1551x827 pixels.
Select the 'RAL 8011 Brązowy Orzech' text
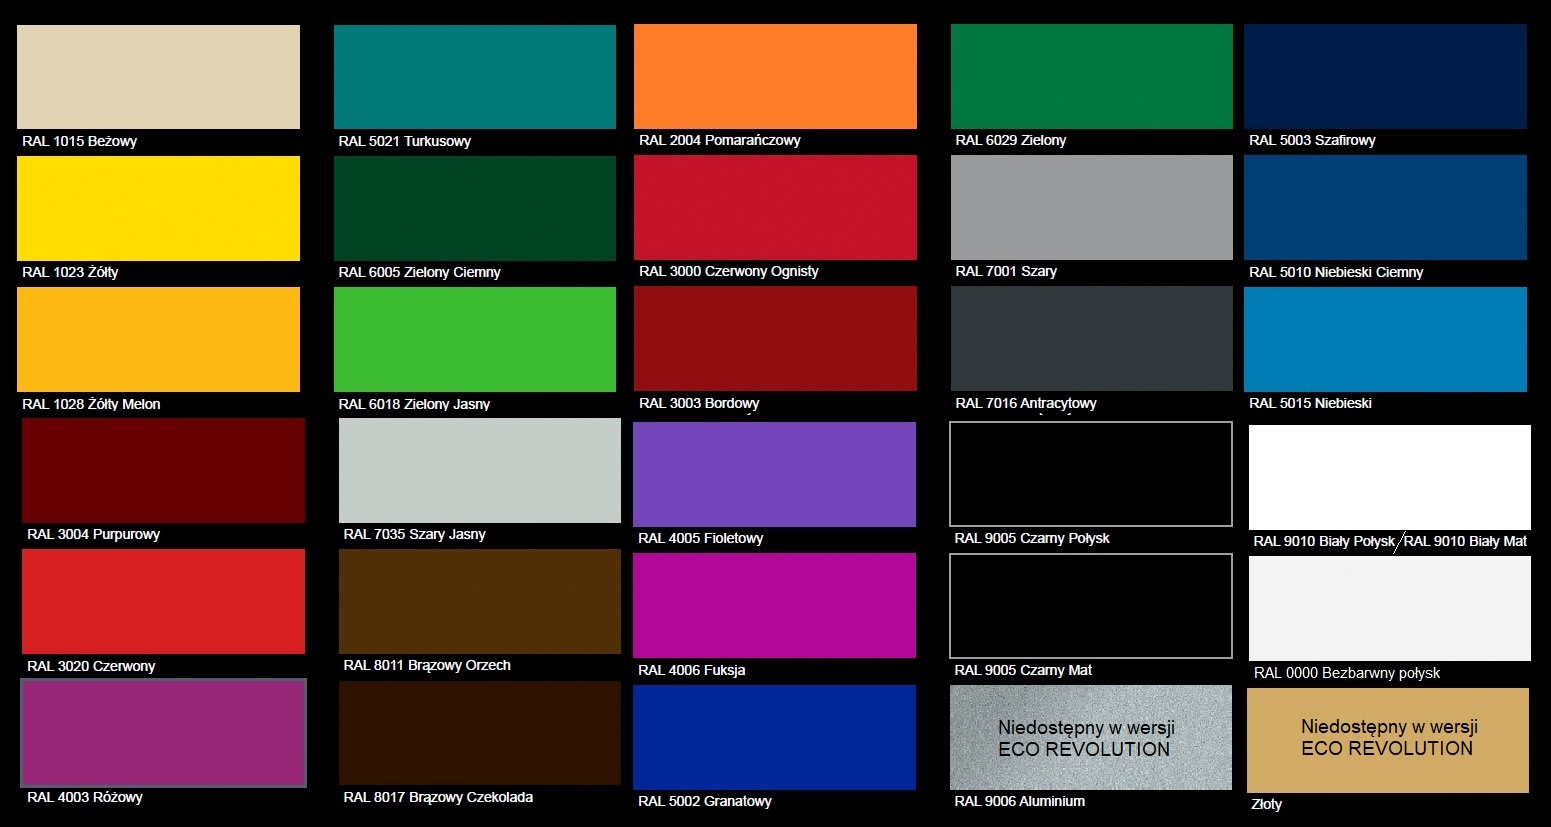click(x=427, y=665)
